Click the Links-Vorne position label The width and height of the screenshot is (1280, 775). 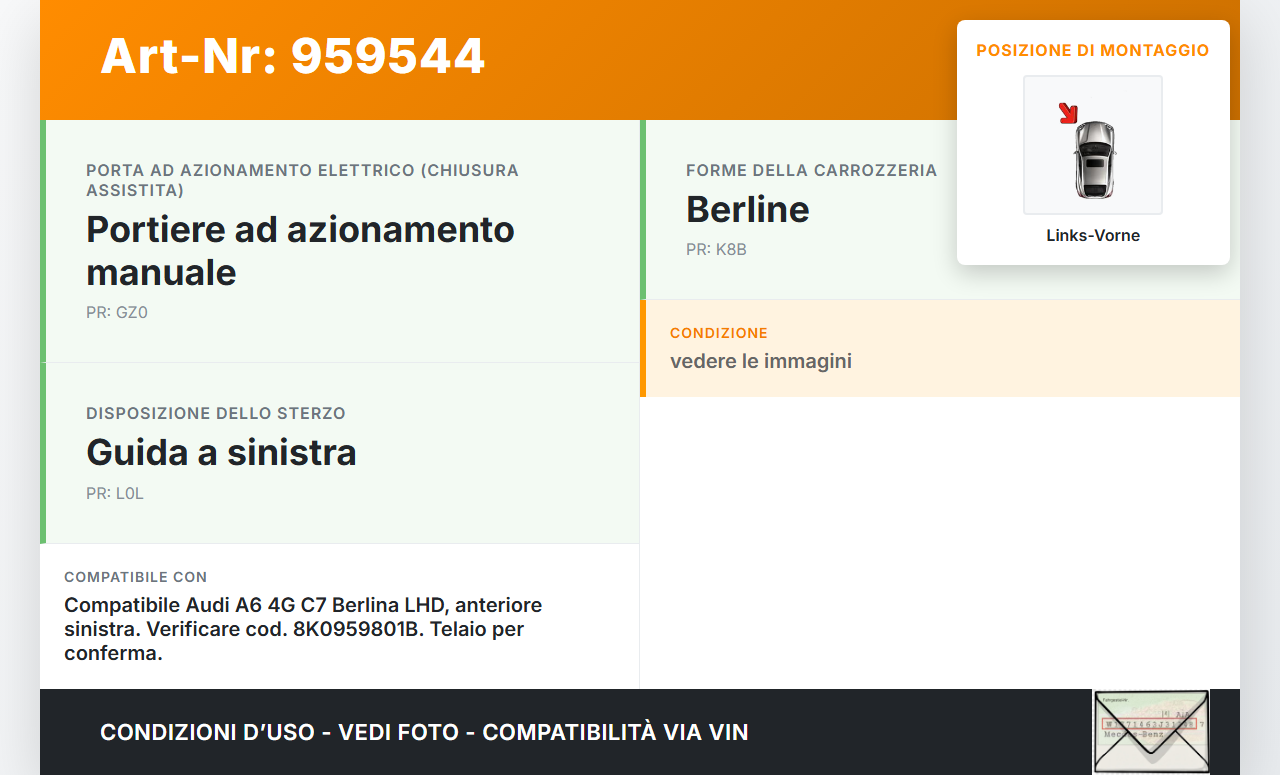[1093, 236]
